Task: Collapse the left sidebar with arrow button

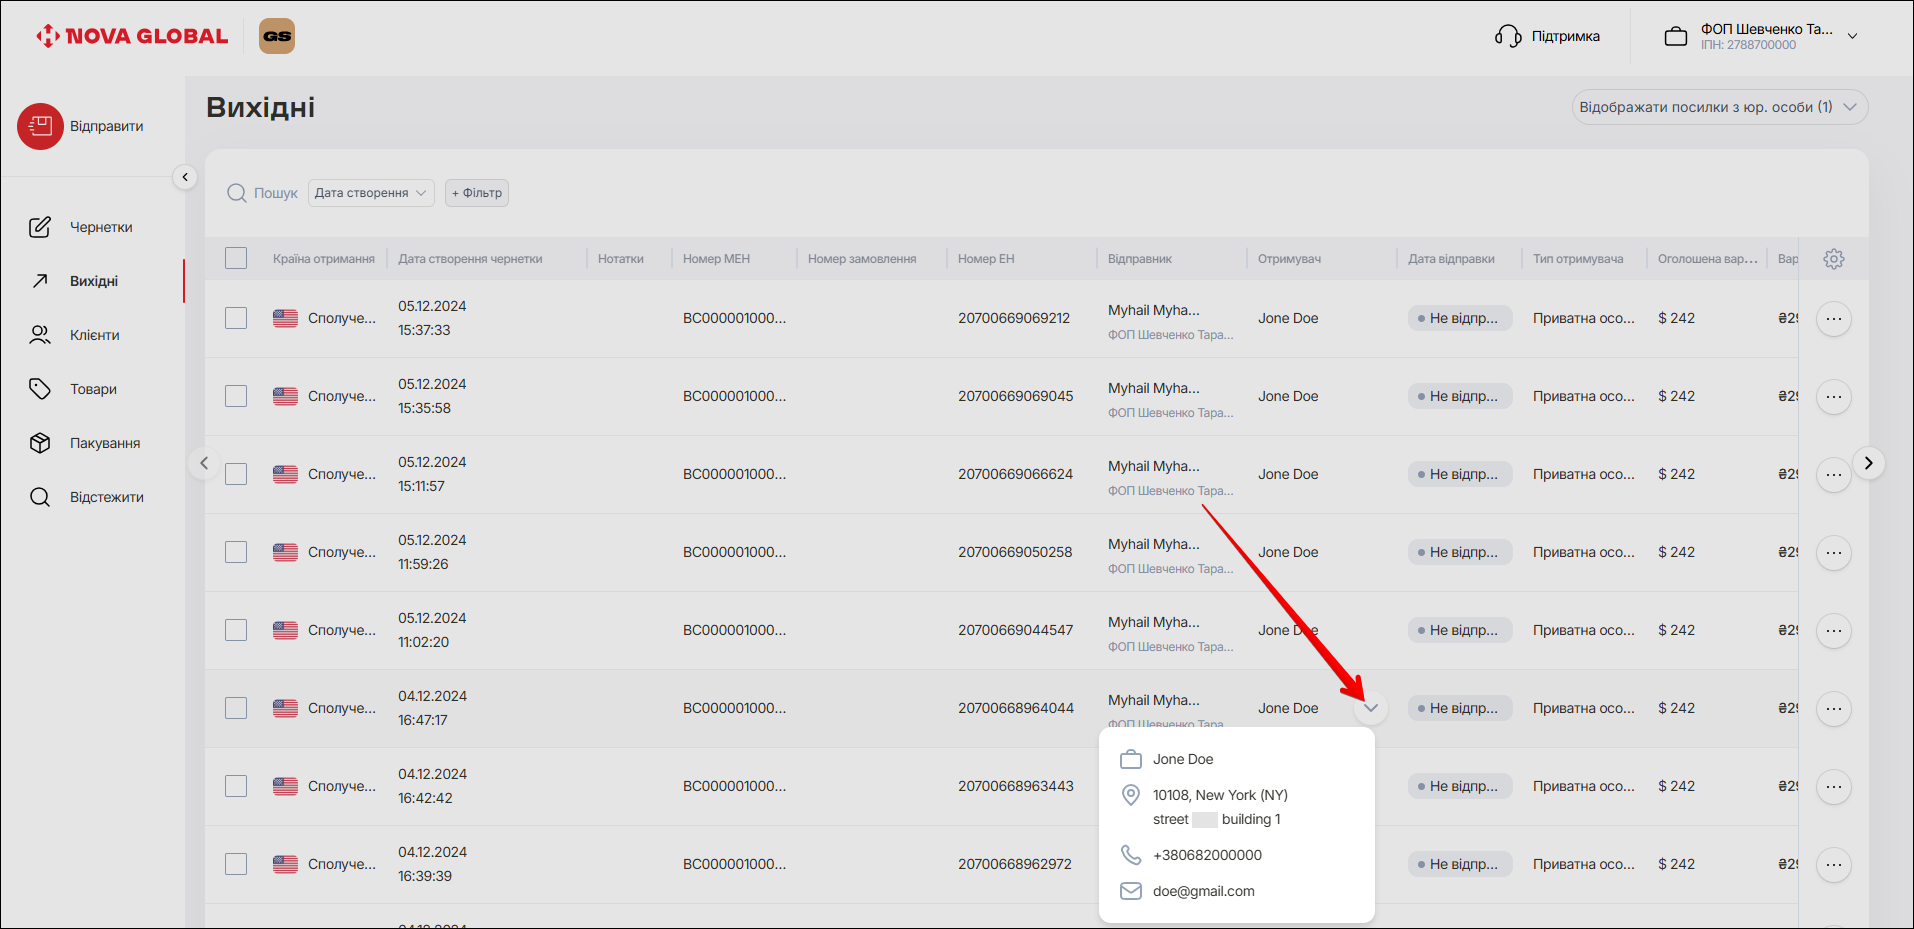Action: (185, 177)
